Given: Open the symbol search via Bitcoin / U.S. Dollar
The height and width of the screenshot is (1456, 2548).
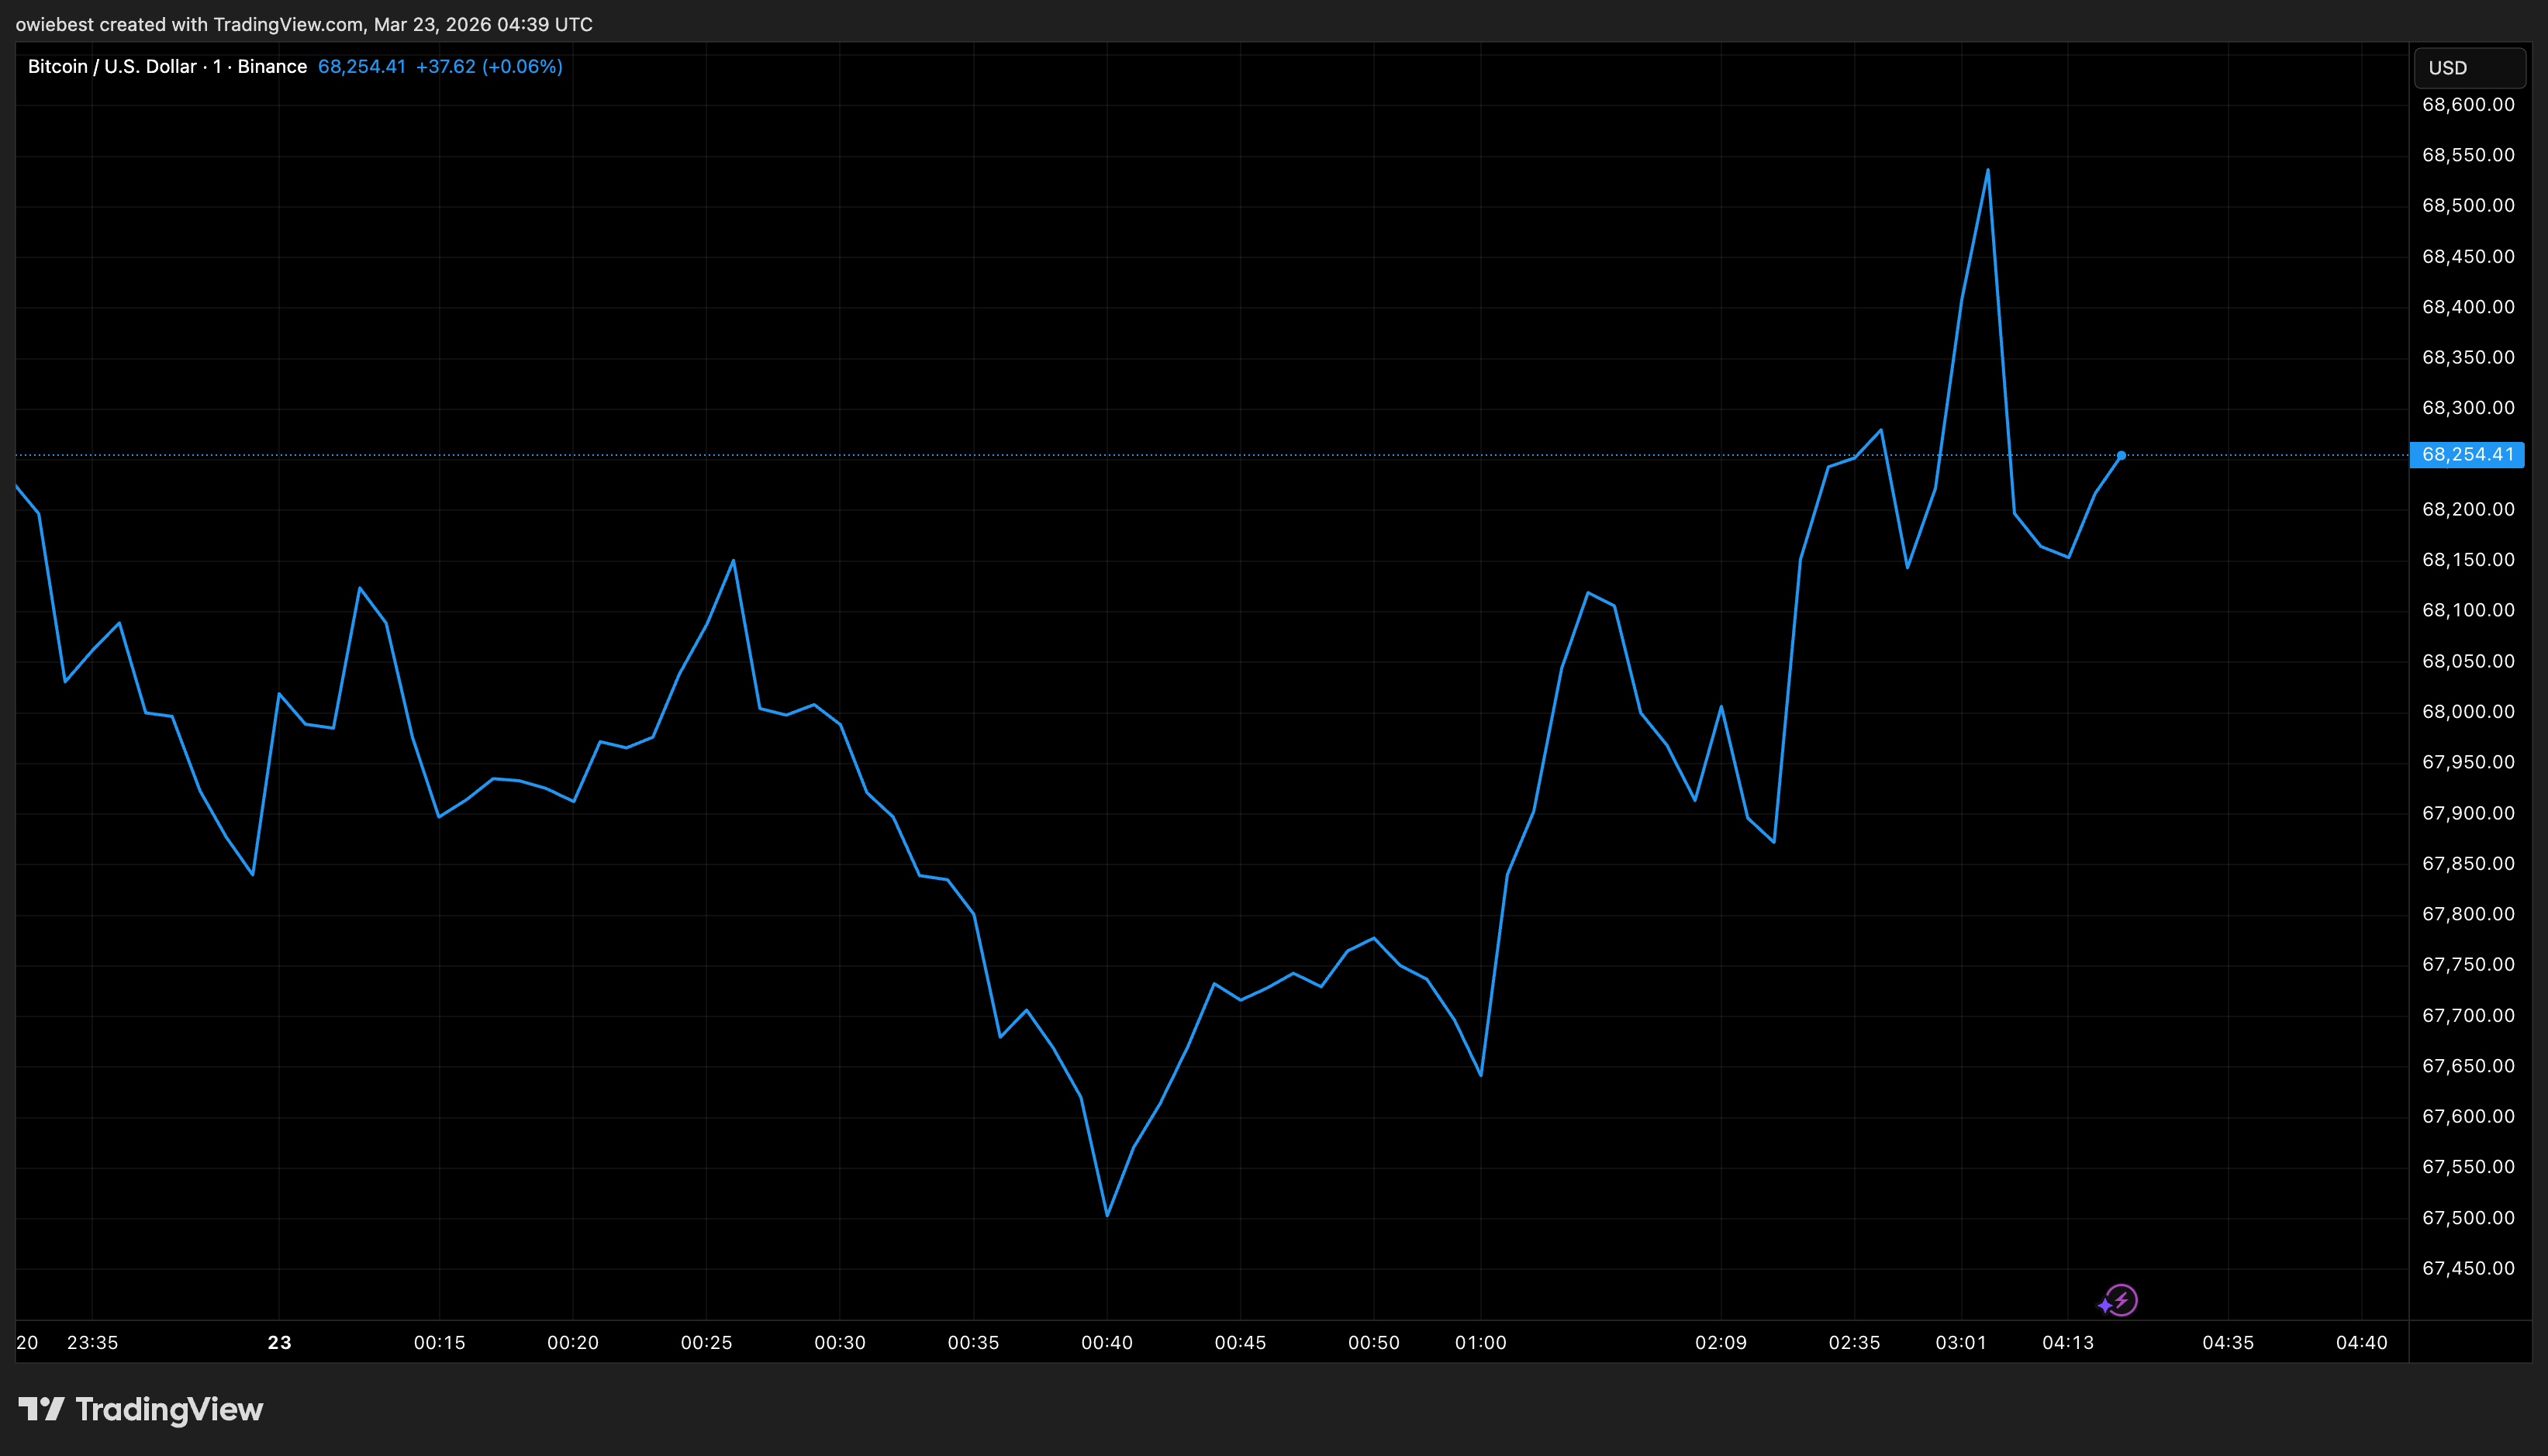Looking at the screenshot, I should tap(110, 66).
